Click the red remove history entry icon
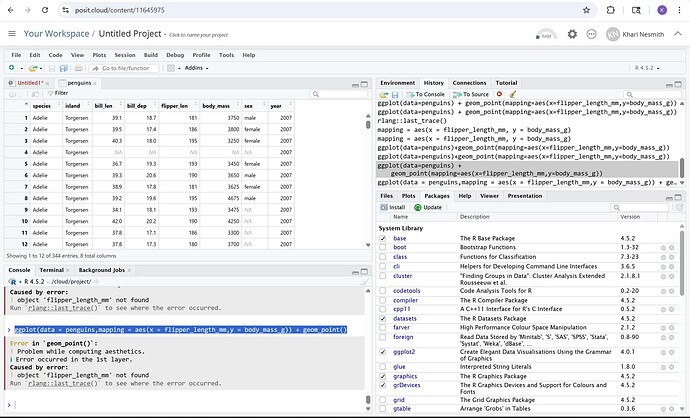The width and height of the screenshot is (690, 418). tap(500, 93)
